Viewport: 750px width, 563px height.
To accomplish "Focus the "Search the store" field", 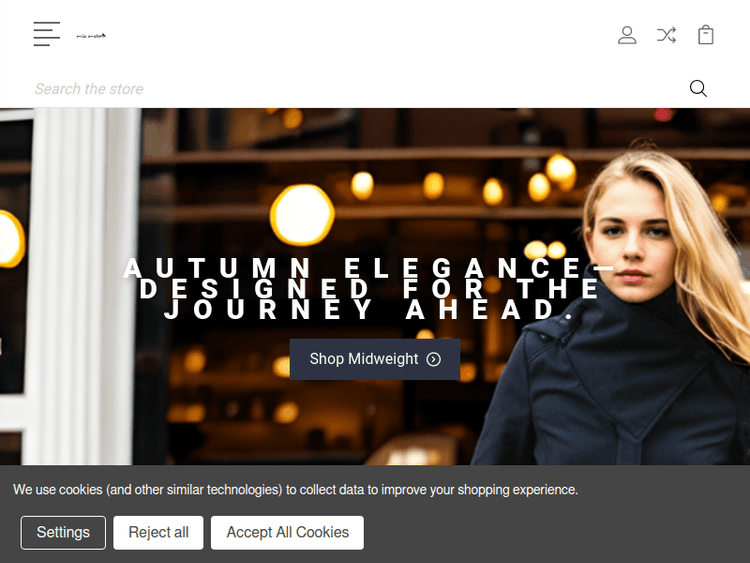I will click(350, 89).
